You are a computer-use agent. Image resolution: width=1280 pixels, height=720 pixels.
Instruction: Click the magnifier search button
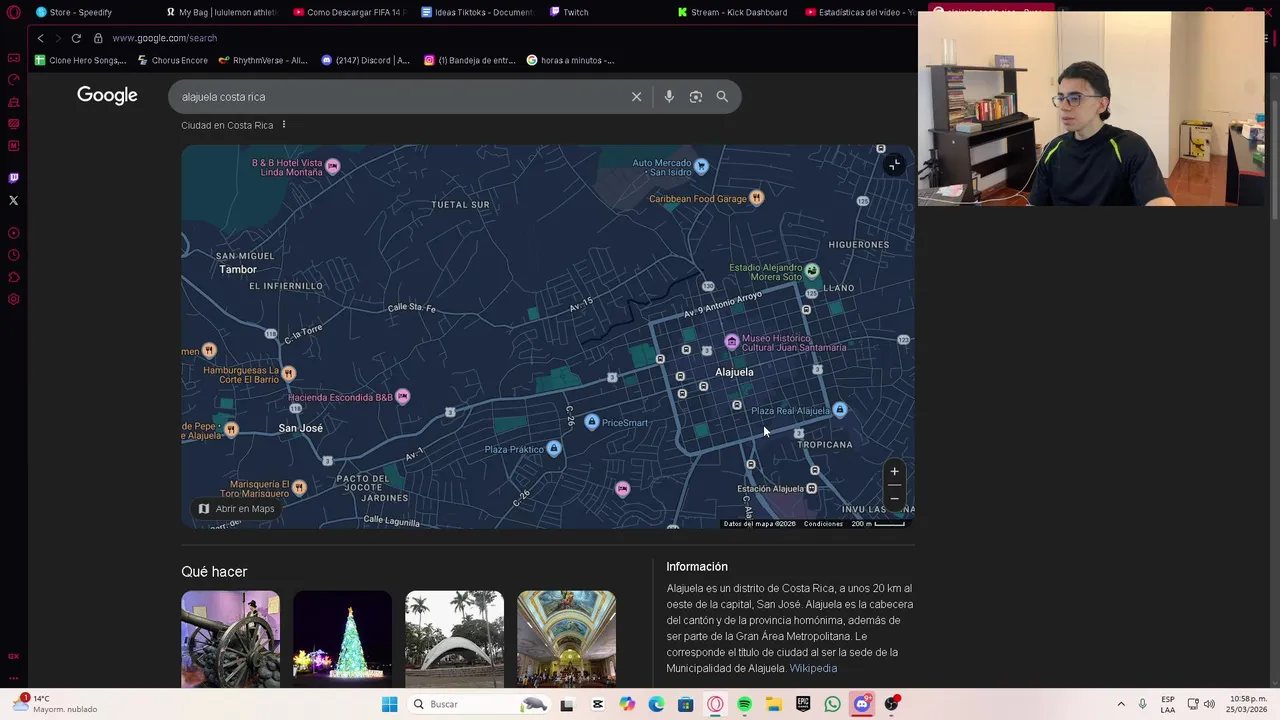click(722, 97)
